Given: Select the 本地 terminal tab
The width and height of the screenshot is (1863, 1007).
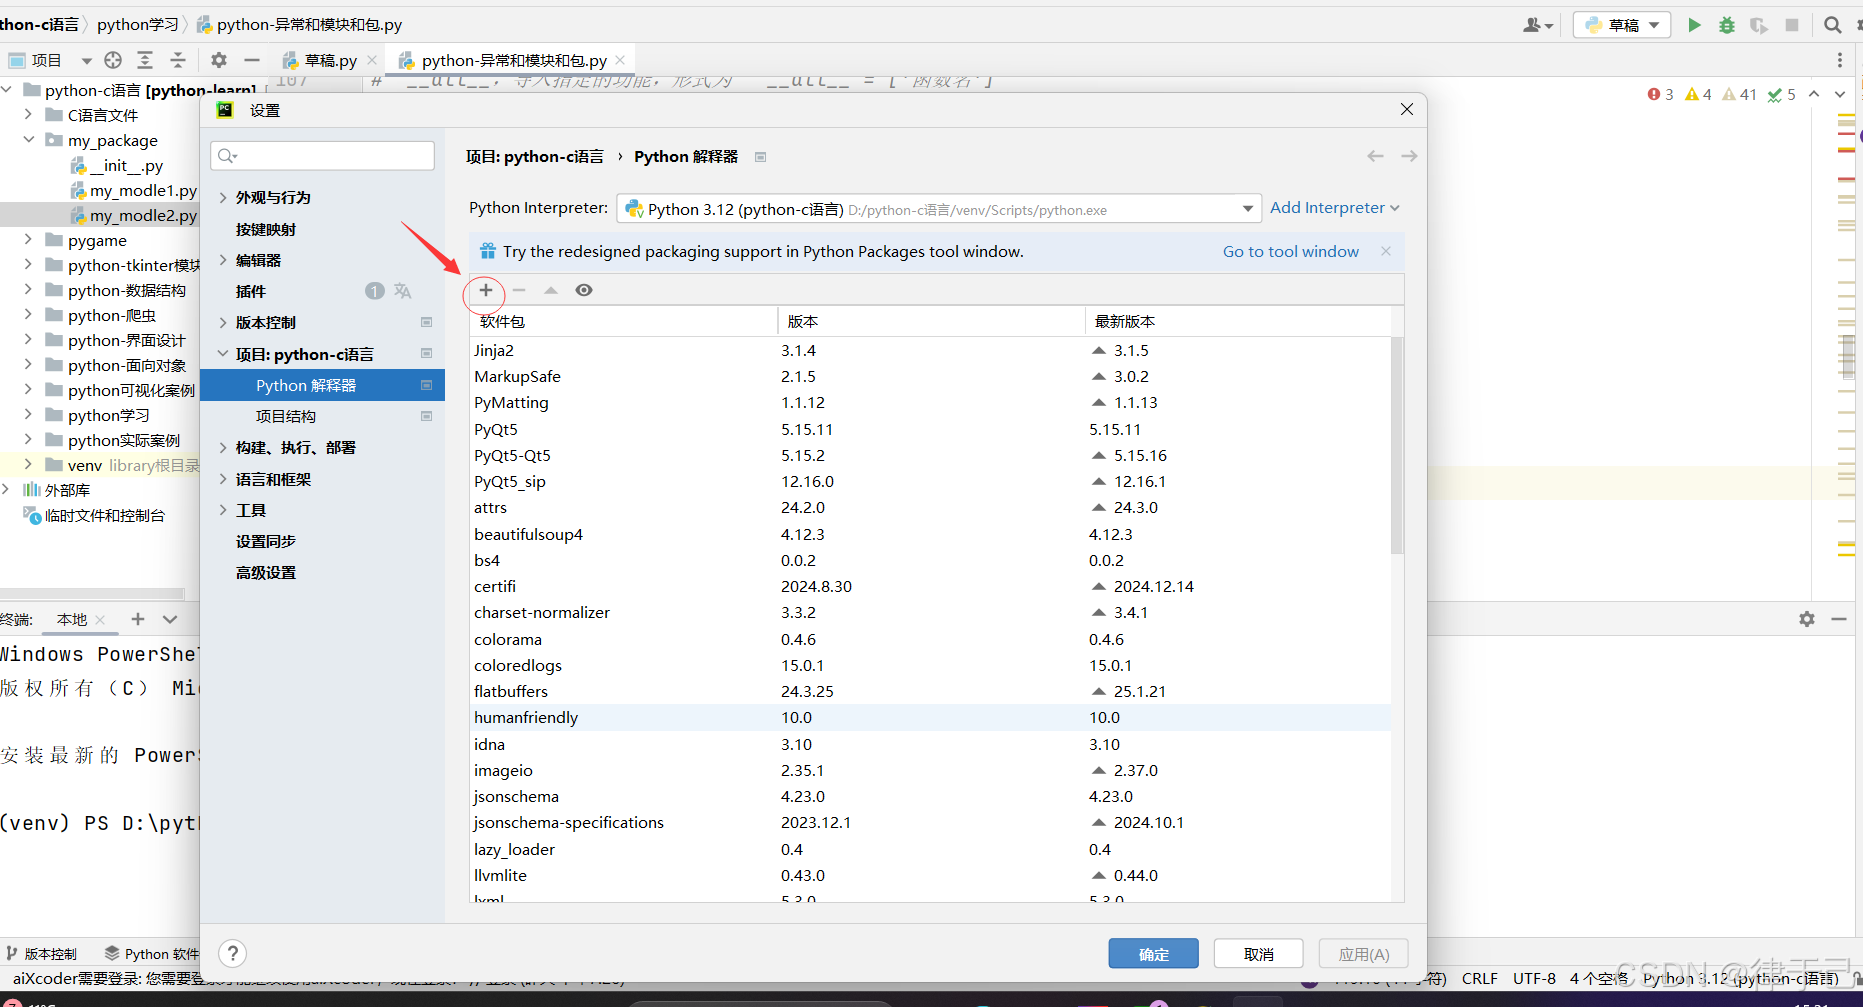Looking at the screenshot, I should pos(72,619).
